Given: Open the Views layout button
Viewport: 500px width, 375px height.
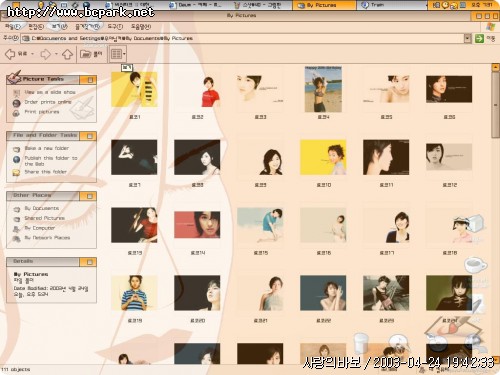Looking at the screenshot, I should [116, 54].
